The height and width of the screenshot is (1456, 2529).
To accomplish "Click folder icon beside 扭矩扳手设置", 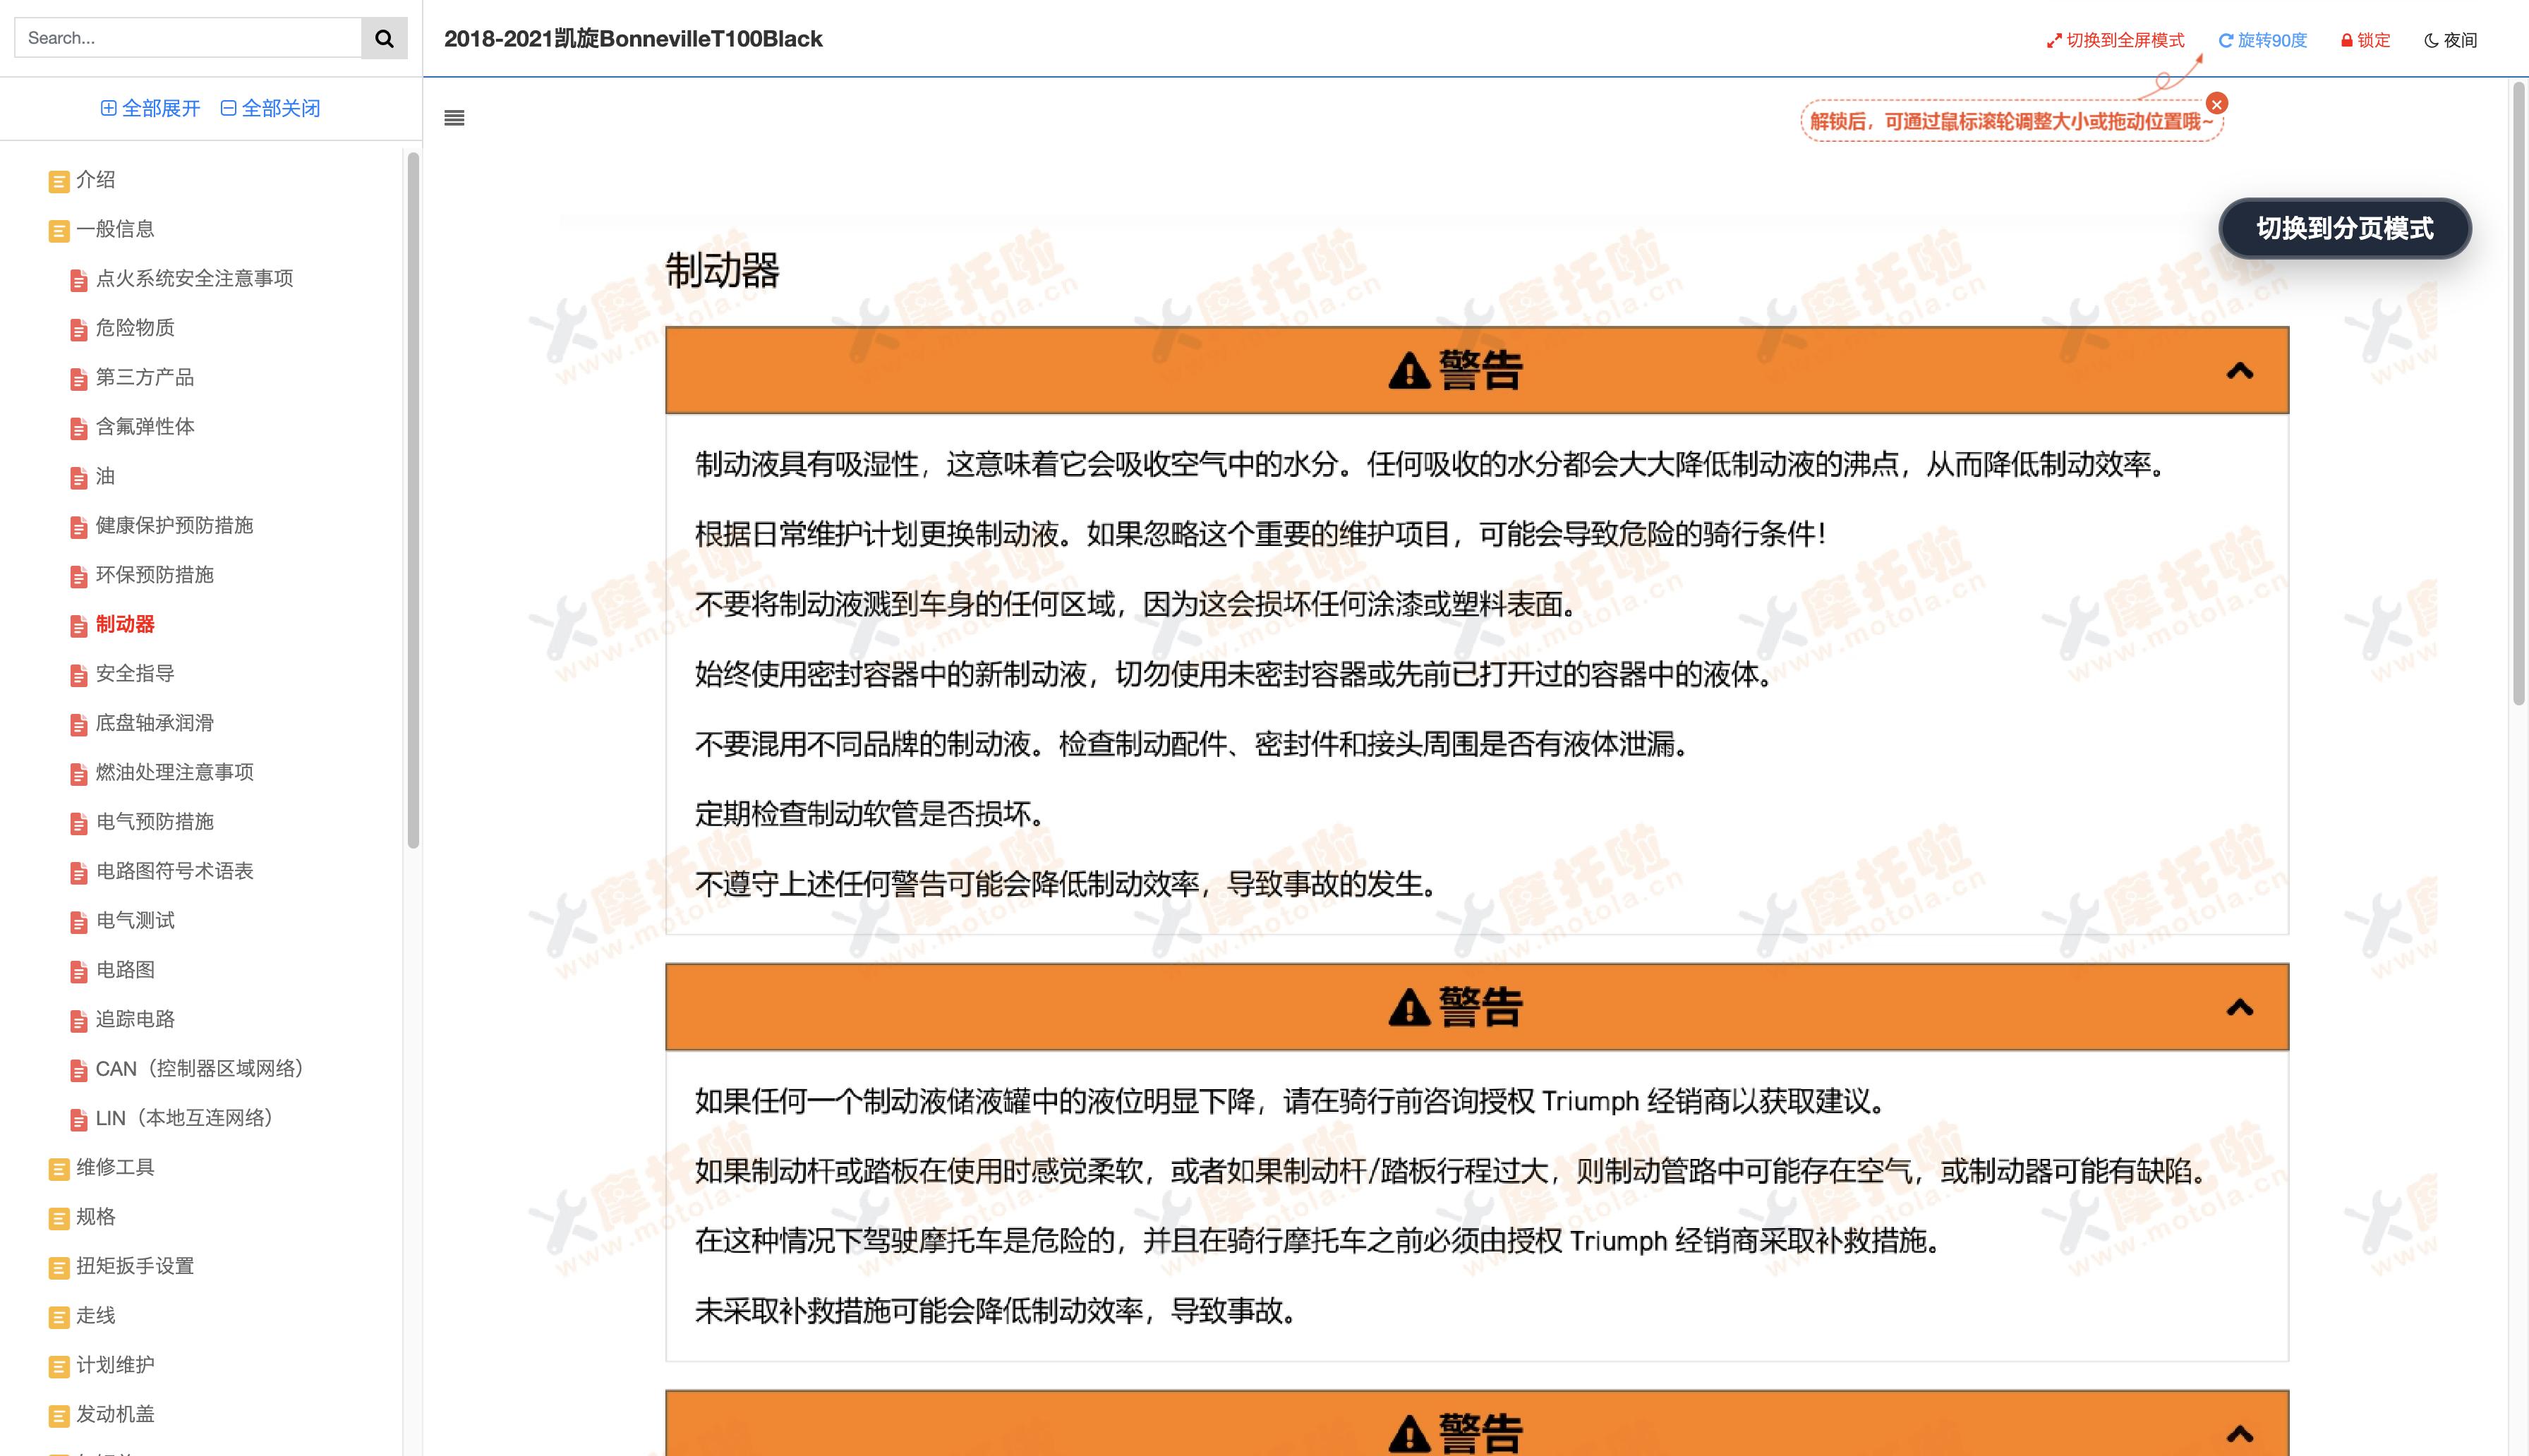I will click(59, 1268).
